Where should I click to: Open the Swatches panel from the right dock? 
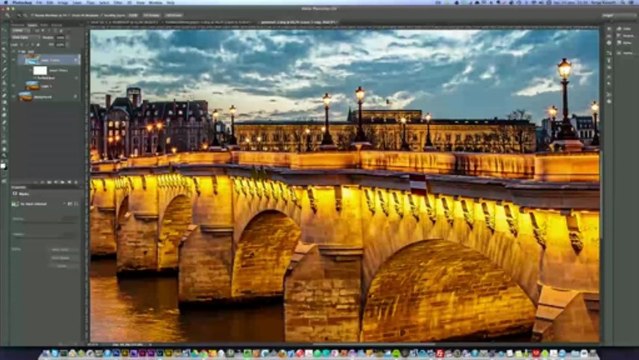tap(624, 36)
